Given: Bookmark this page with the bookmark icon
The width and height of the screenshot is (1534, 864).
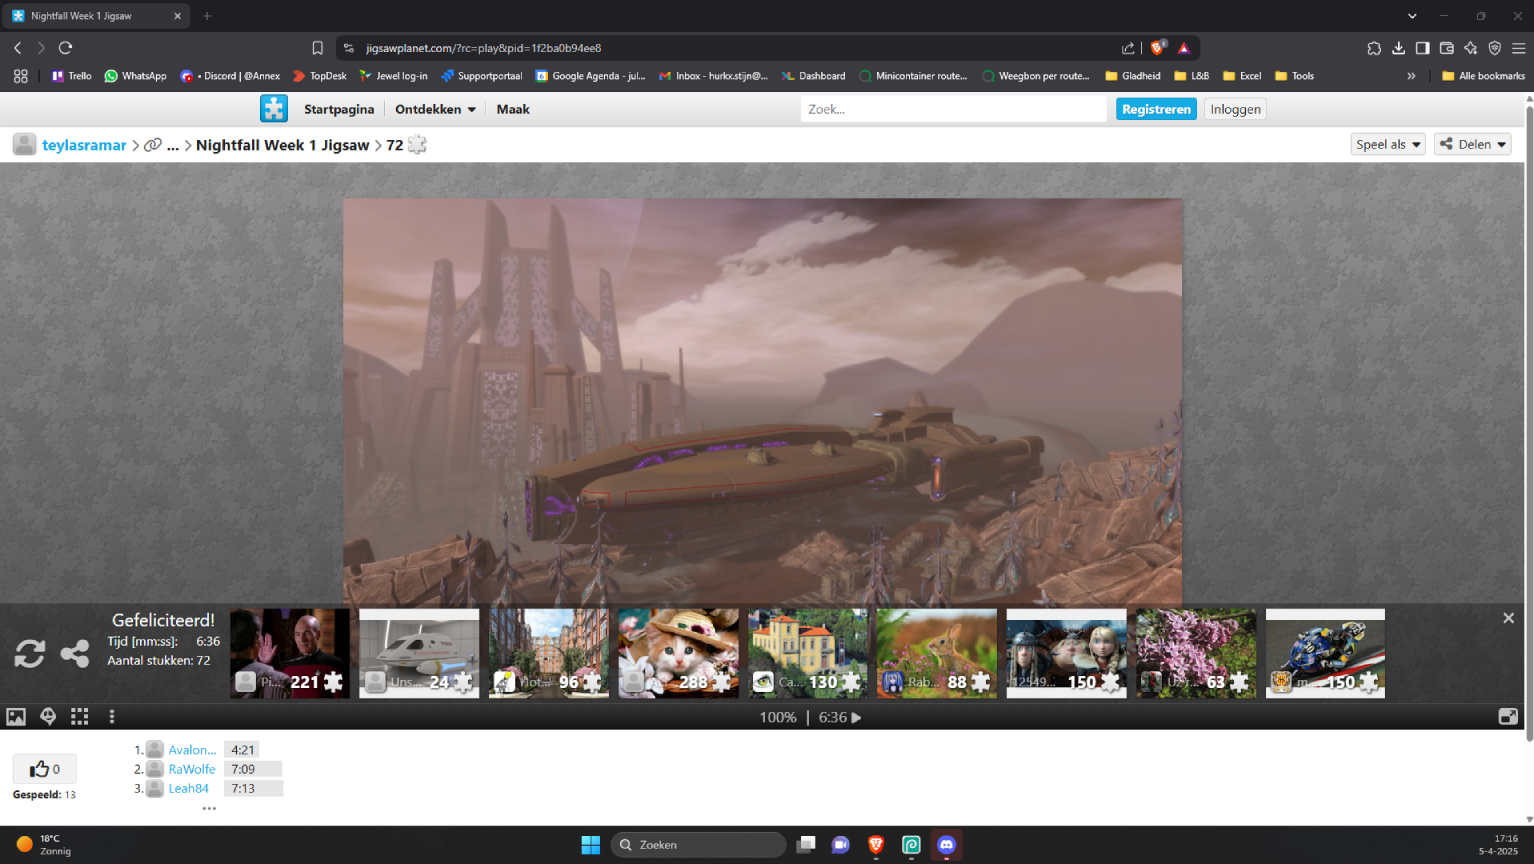Looking at the screenshot, I should 318,48.
